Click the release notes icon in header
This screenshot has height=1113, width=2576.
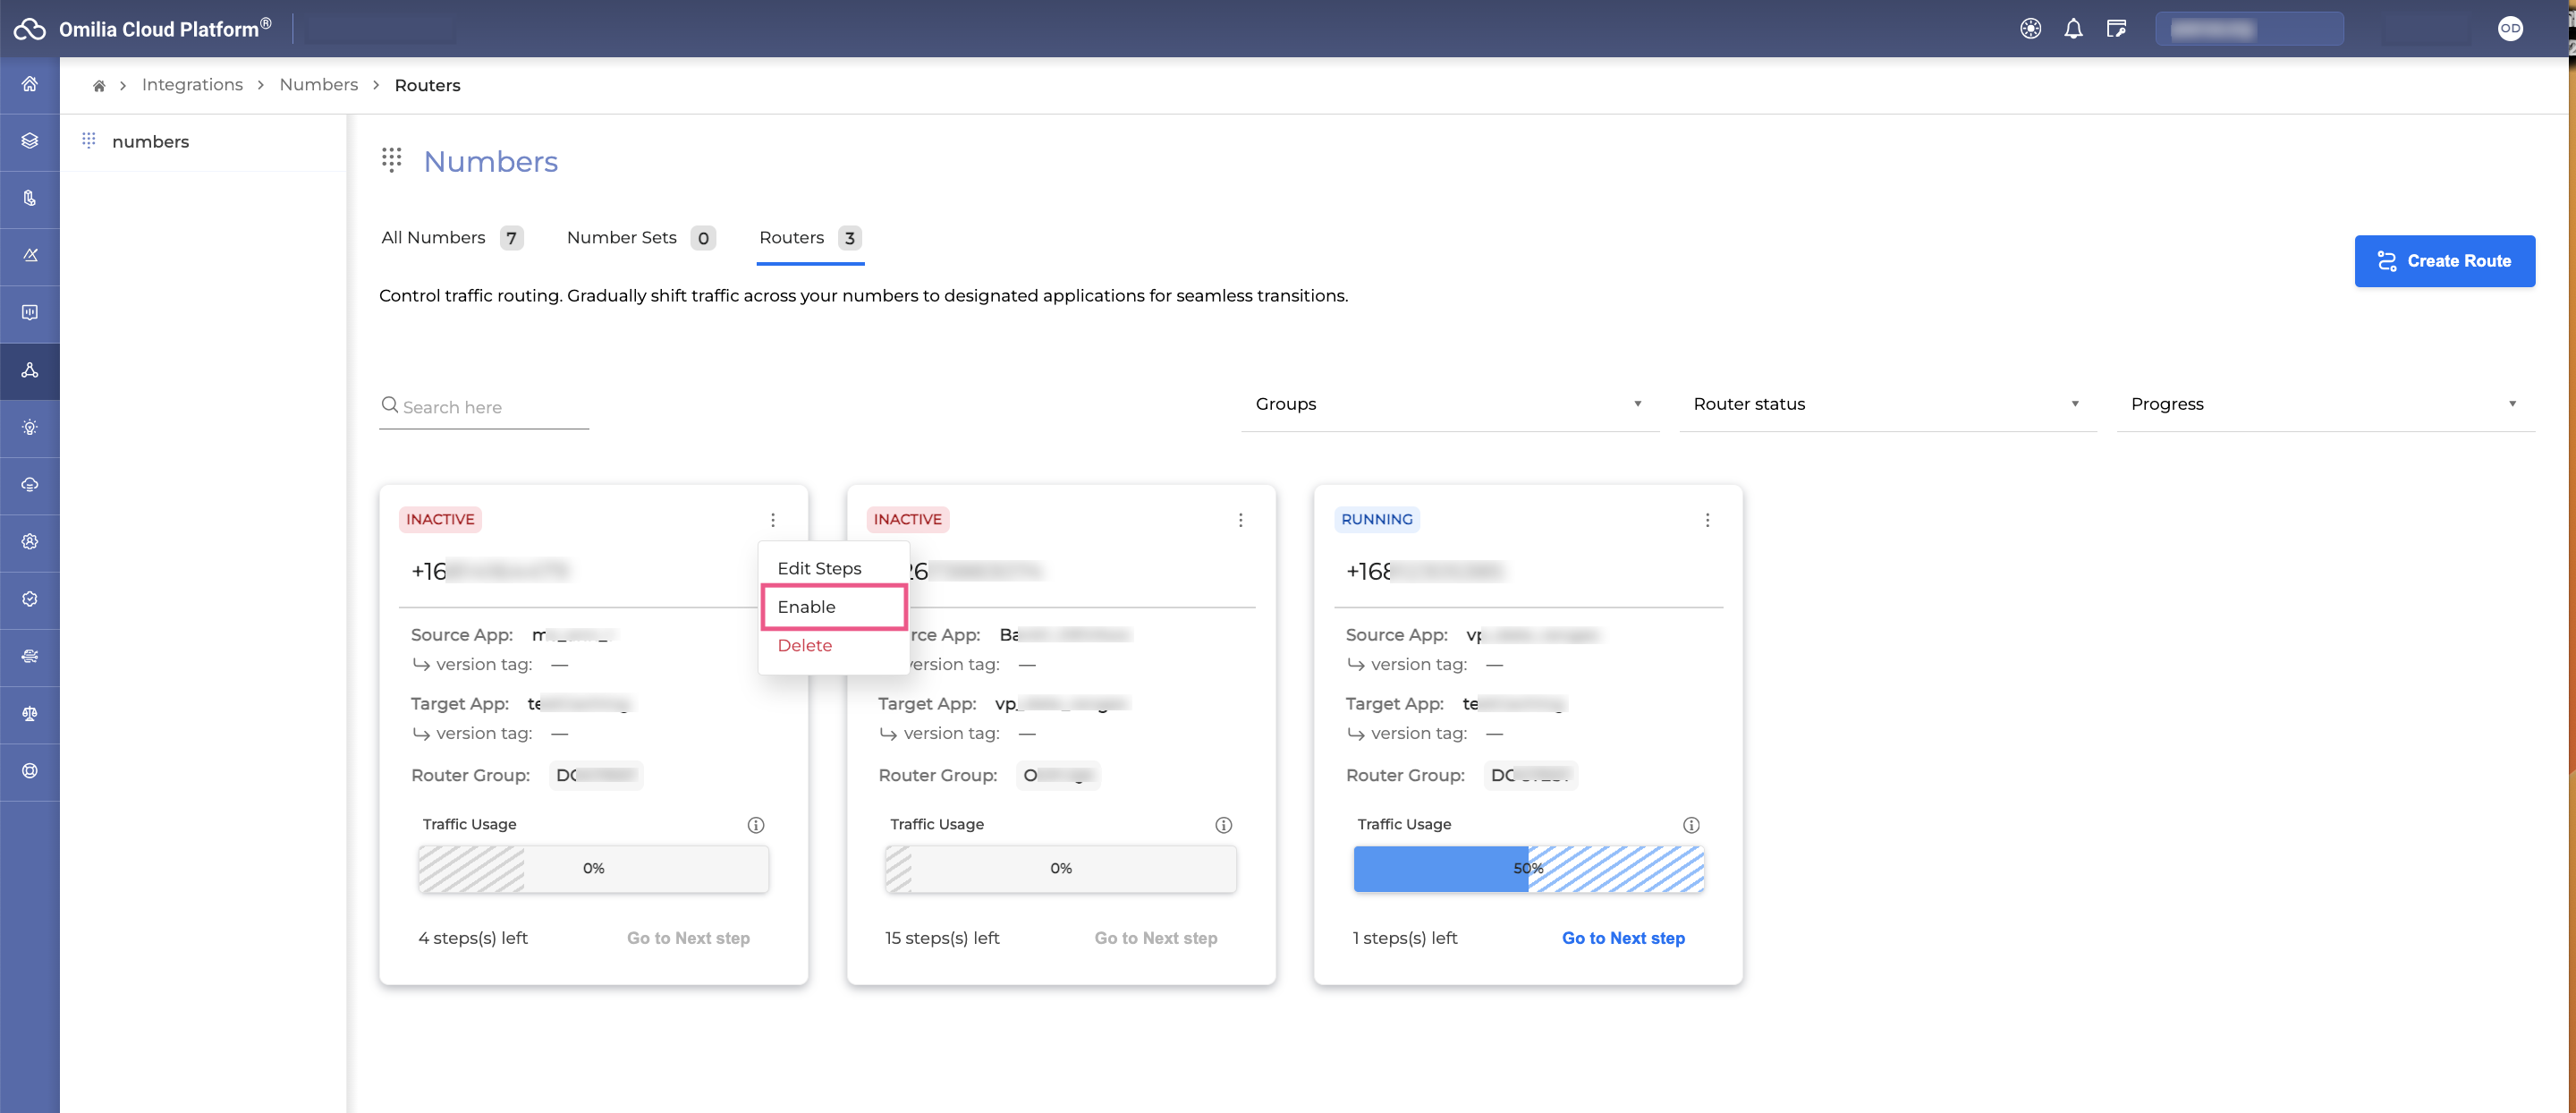[2116, 29]
